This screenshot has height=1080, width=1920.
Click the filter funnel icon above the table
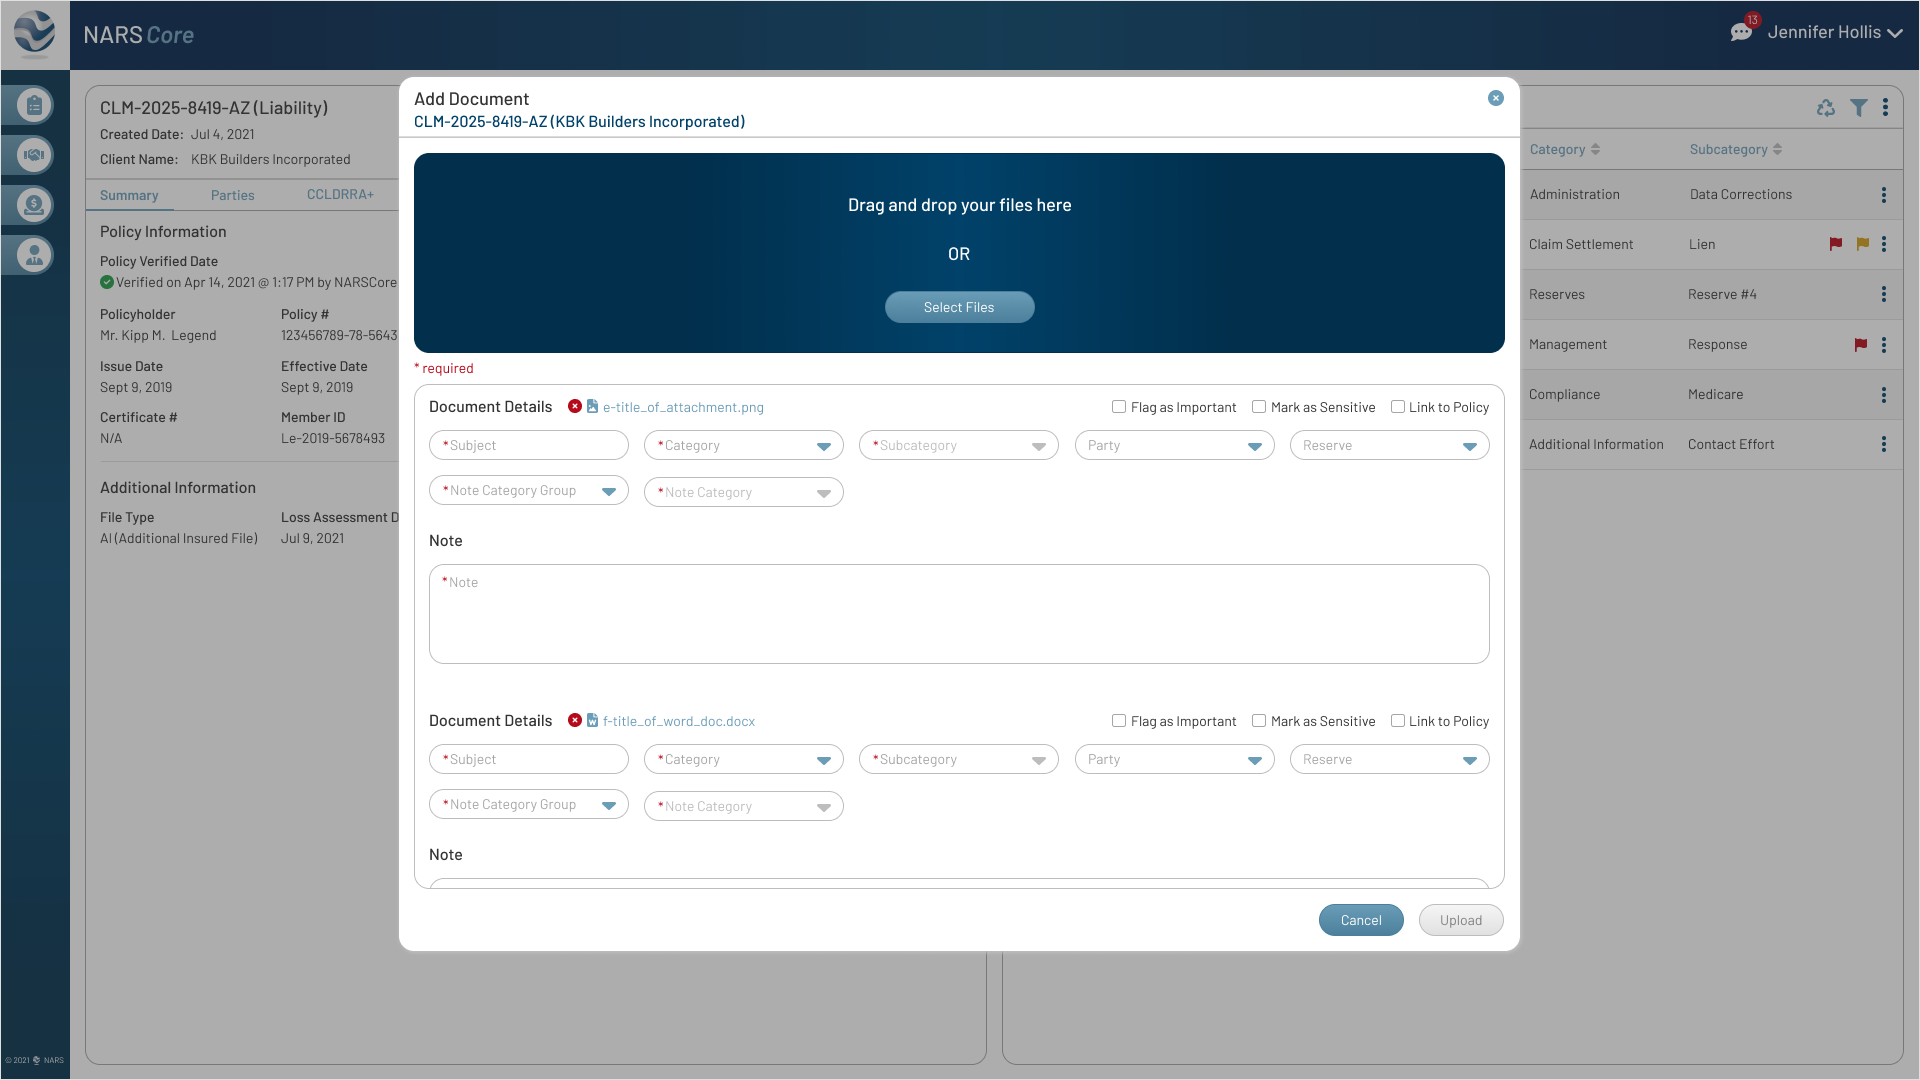tap(1859, 107)
